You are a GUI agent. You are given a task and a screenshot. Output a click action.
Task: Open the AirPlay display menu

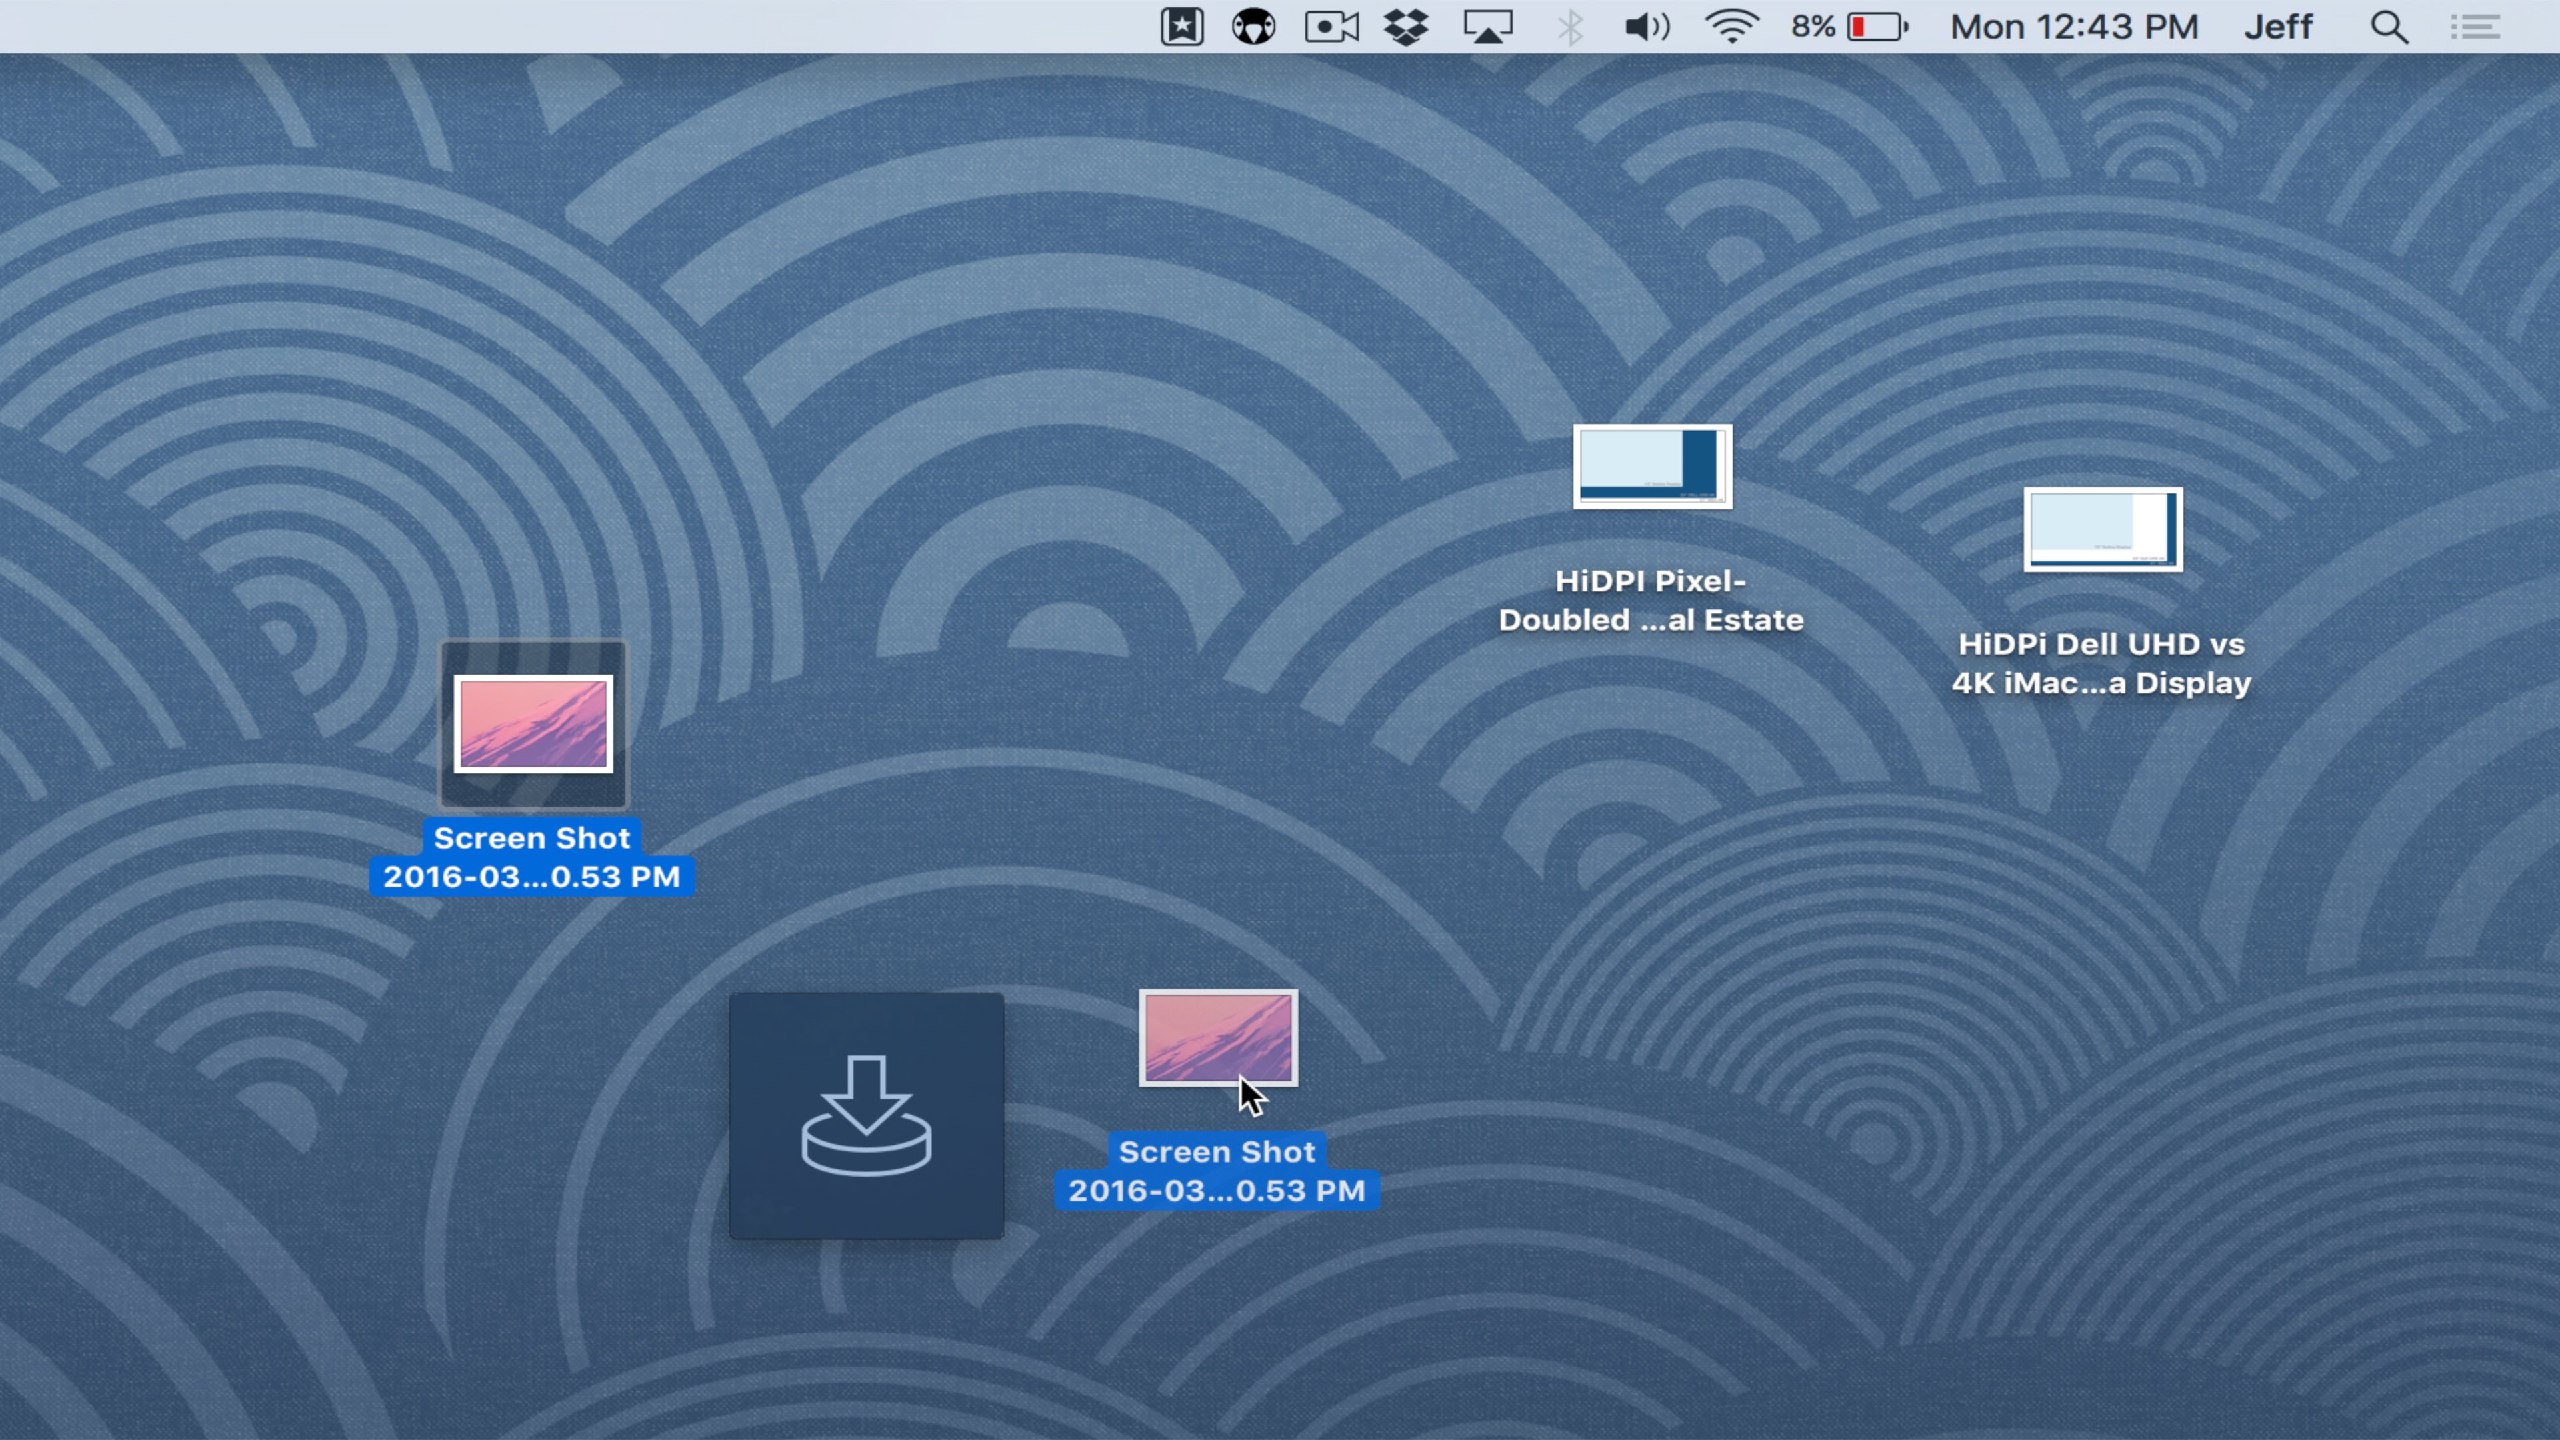point(1488,27)
